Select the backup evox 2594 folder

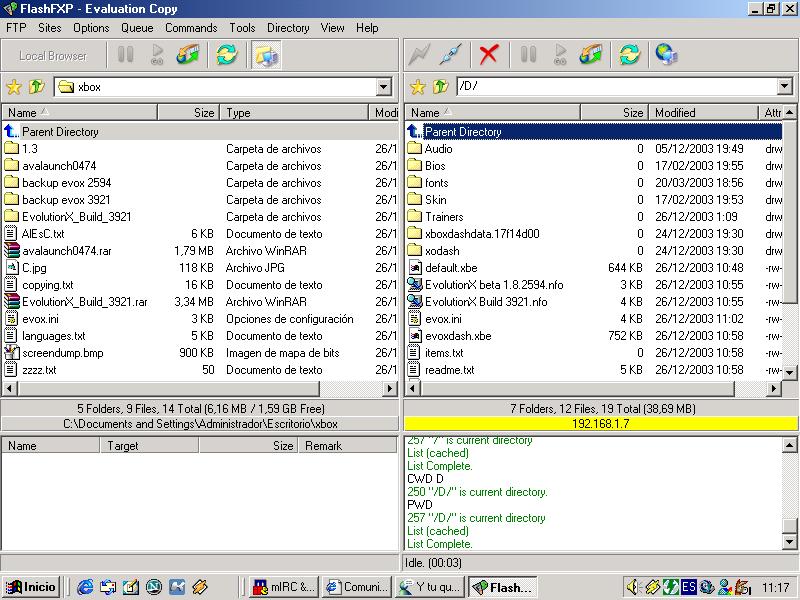(66, 183)
